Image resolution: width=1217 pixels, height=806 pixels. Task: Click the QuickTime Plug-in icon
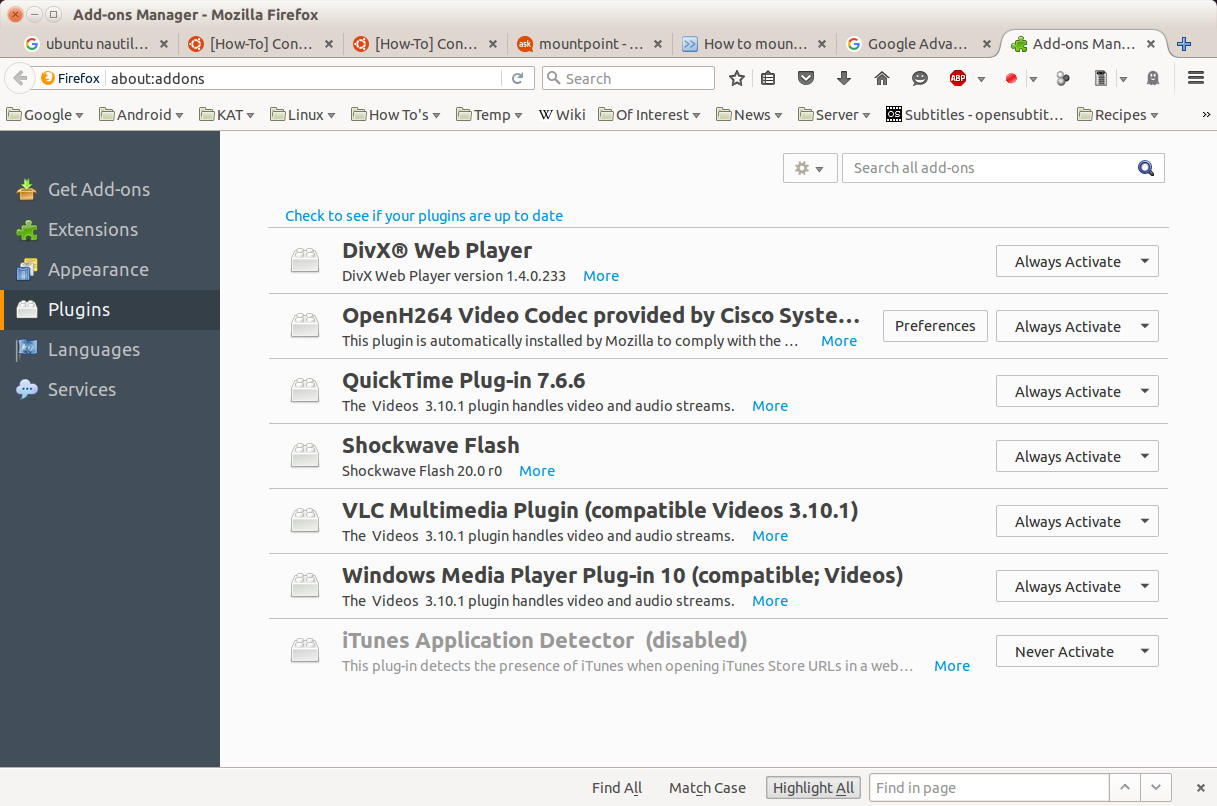[x=305, y=391]
